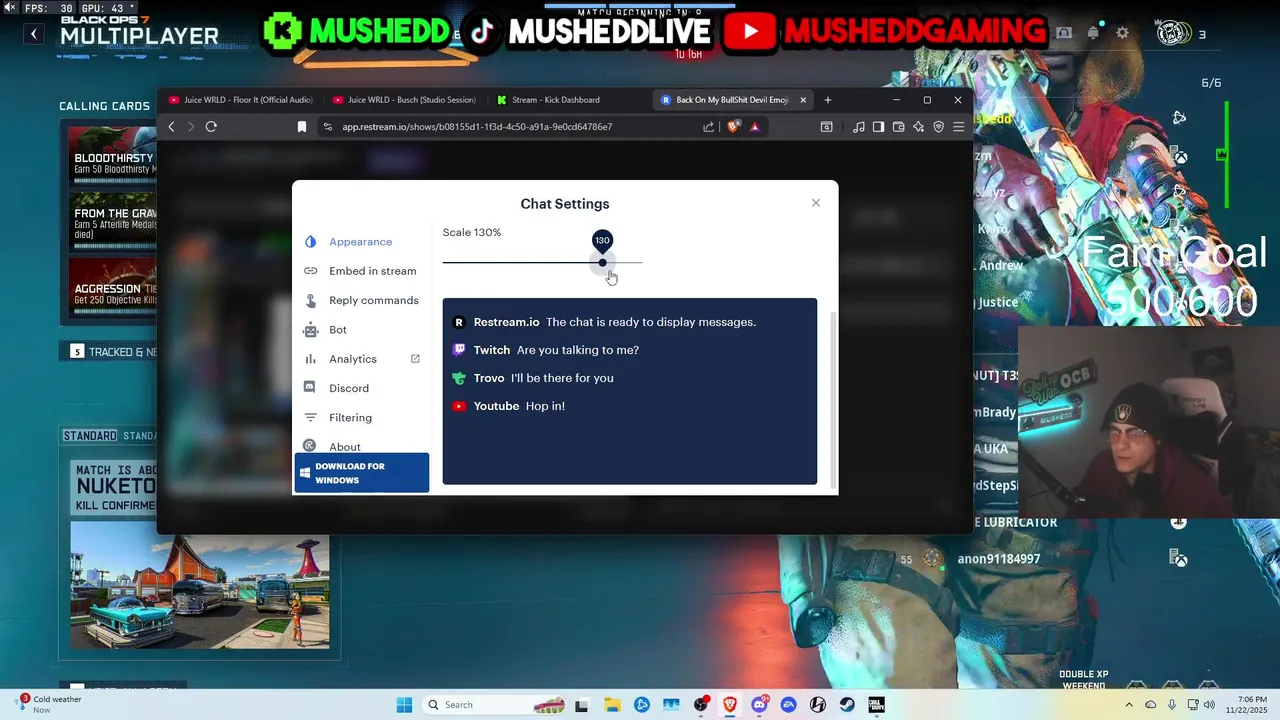Click the Youtube 'Hop in!' preview message
Screen dimensions: 1280x720
pos(509,406)
